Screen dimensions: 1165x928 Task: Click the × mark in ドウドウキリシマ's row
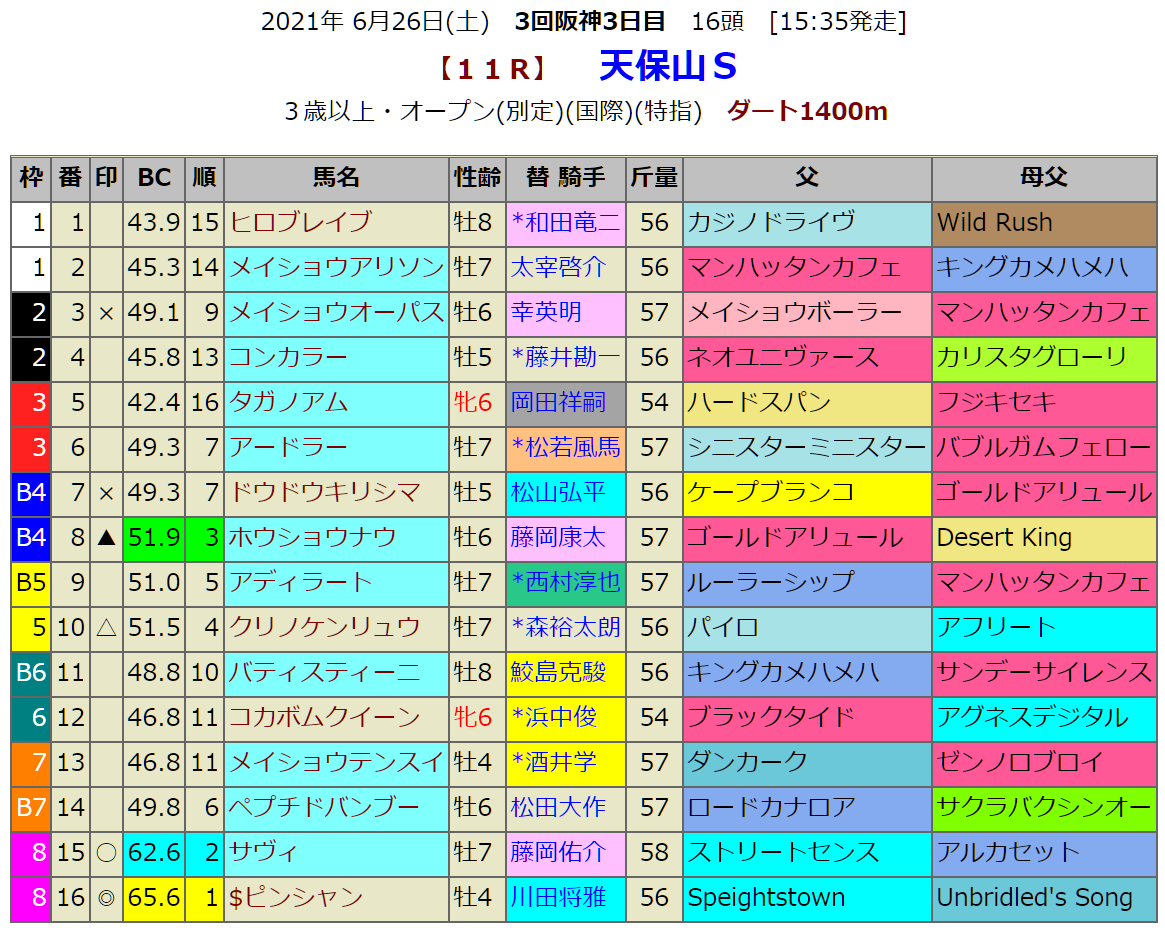point(106,492)
